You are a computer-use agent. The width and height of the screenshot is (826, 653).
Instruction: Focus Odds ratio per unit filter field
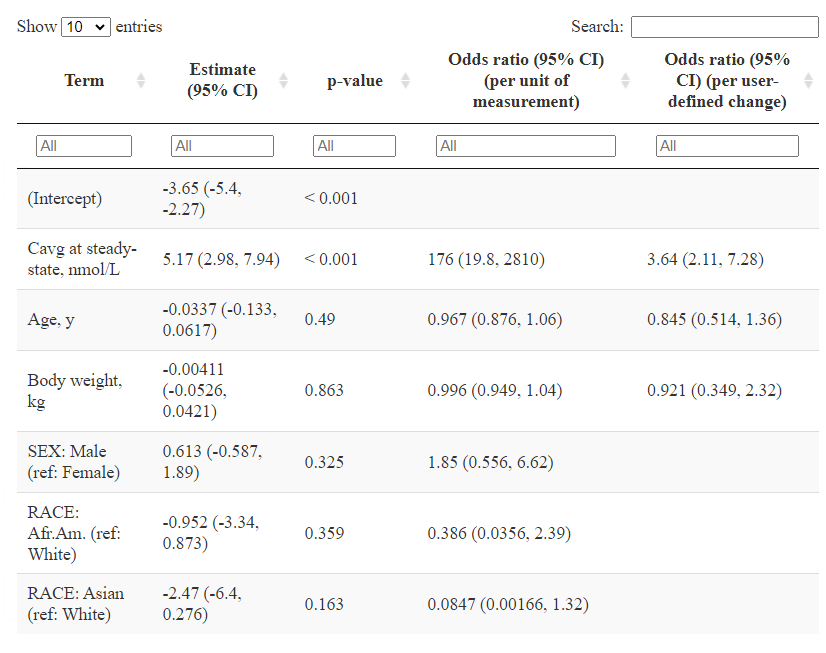[526, 146]
